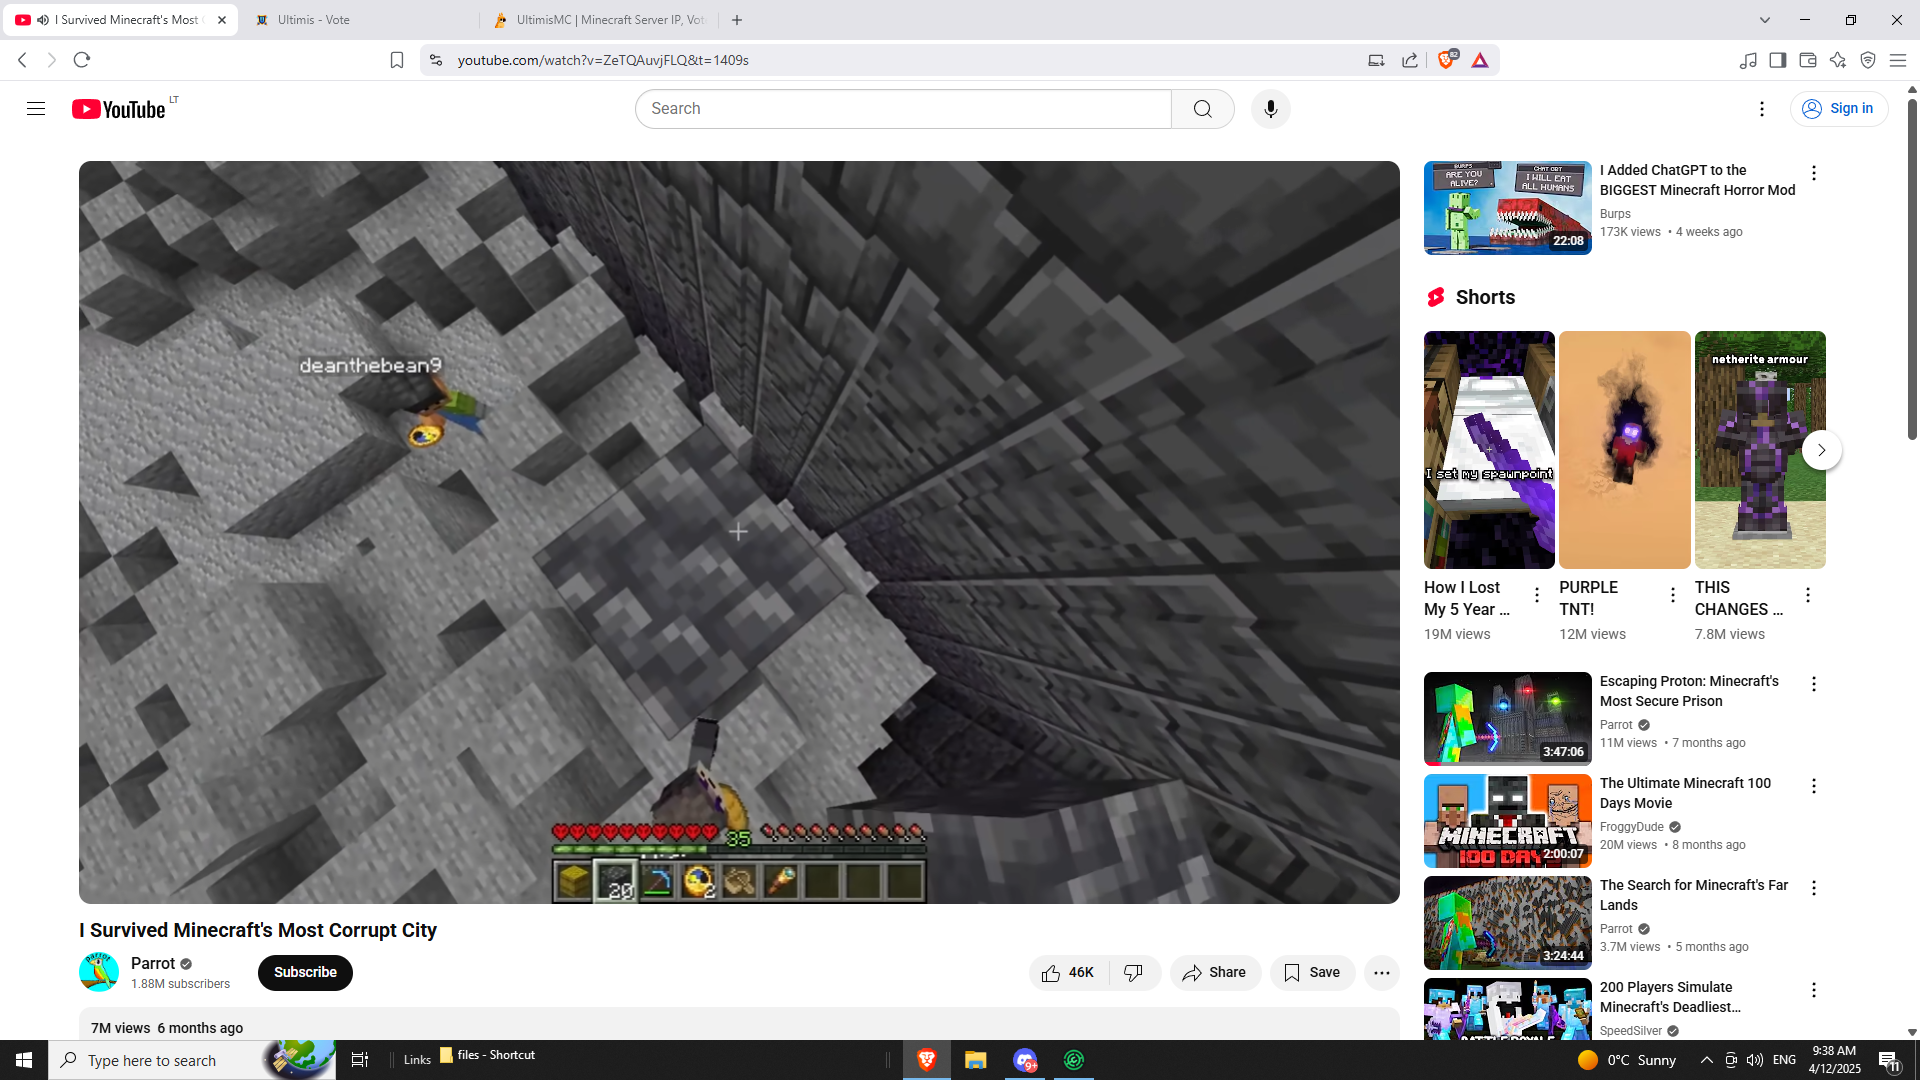Subscribe to the Parrot channel

pyautogui.click(x=305, y=973)
